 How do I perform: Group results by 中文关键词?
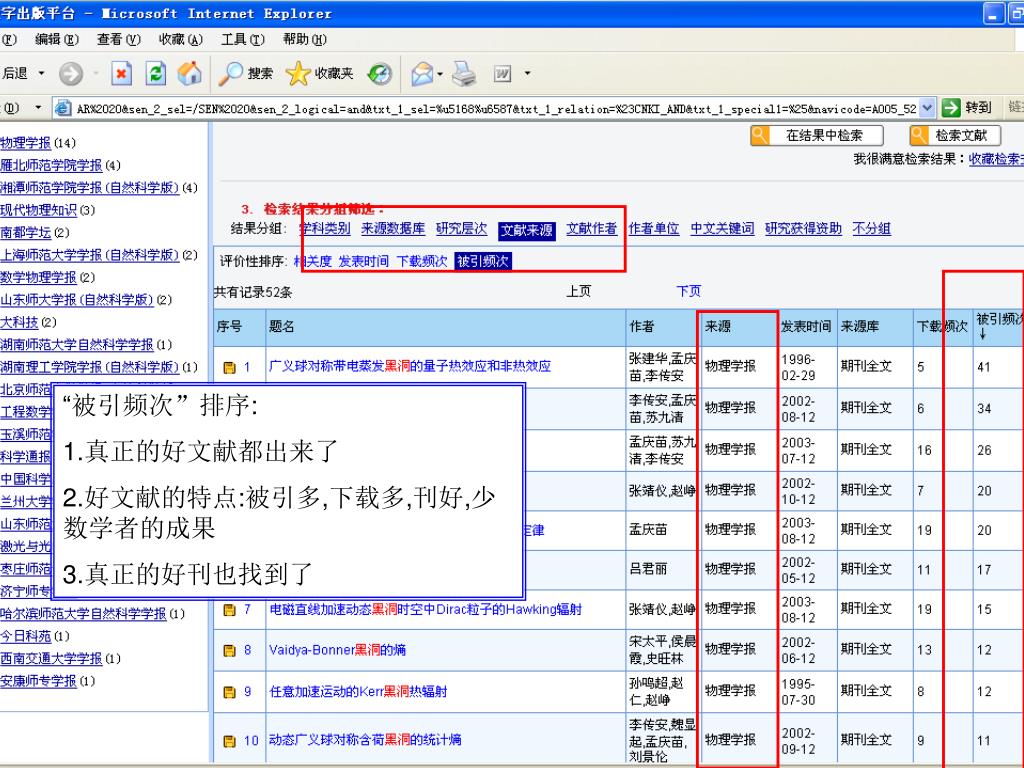722,229
